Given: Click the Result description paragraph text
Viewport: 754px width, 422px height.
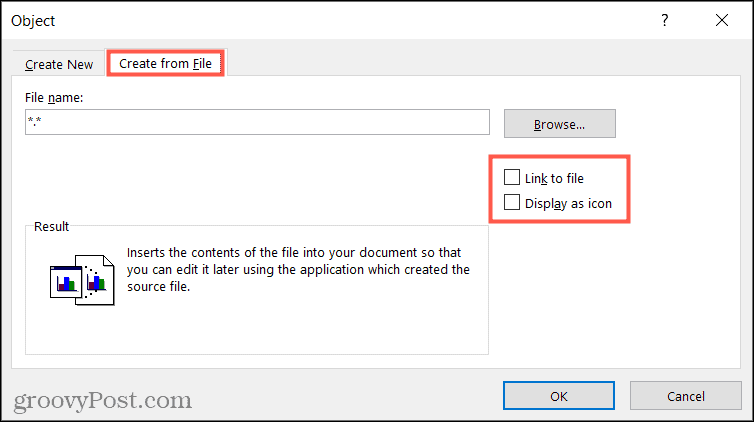Looking at the screenshot, I should pyautogui.click(x=298, y=271).
